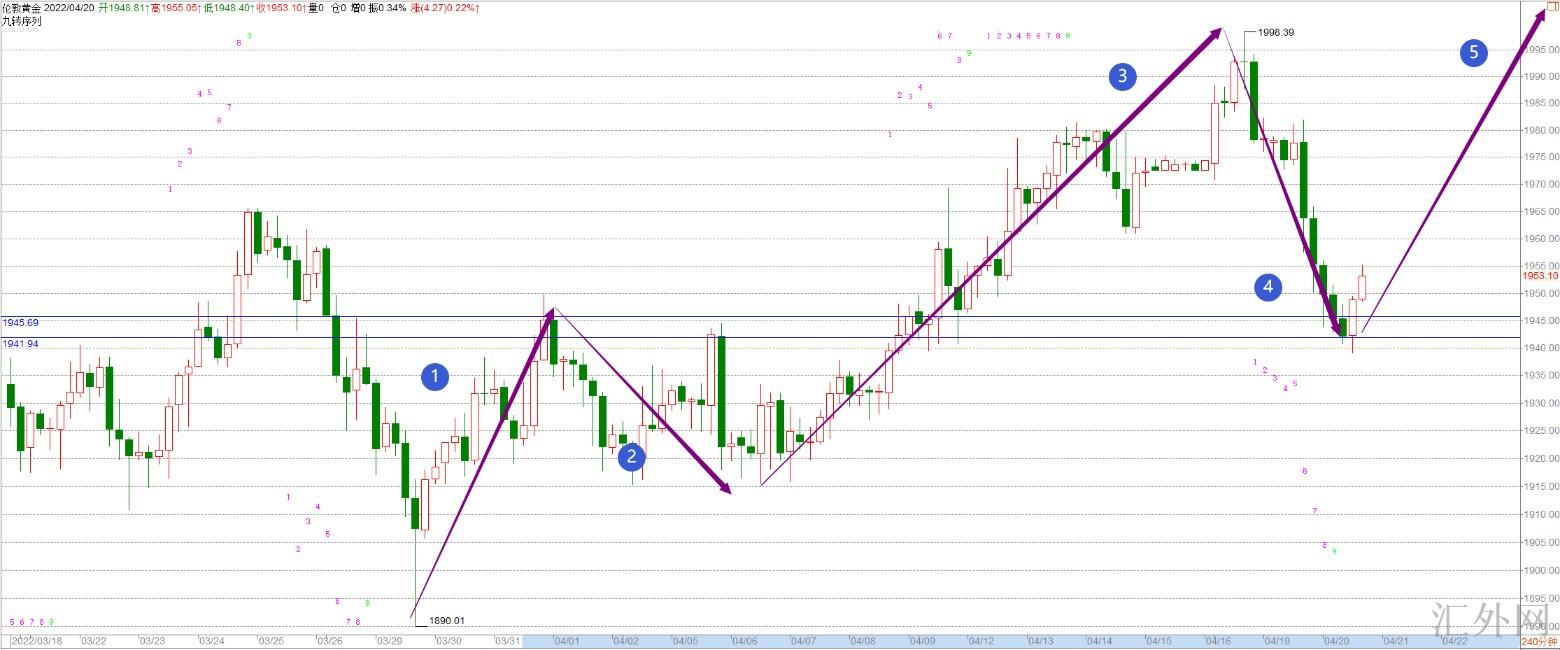
Task: Click the 1890.01 low price label
Action: pos(447,621)
